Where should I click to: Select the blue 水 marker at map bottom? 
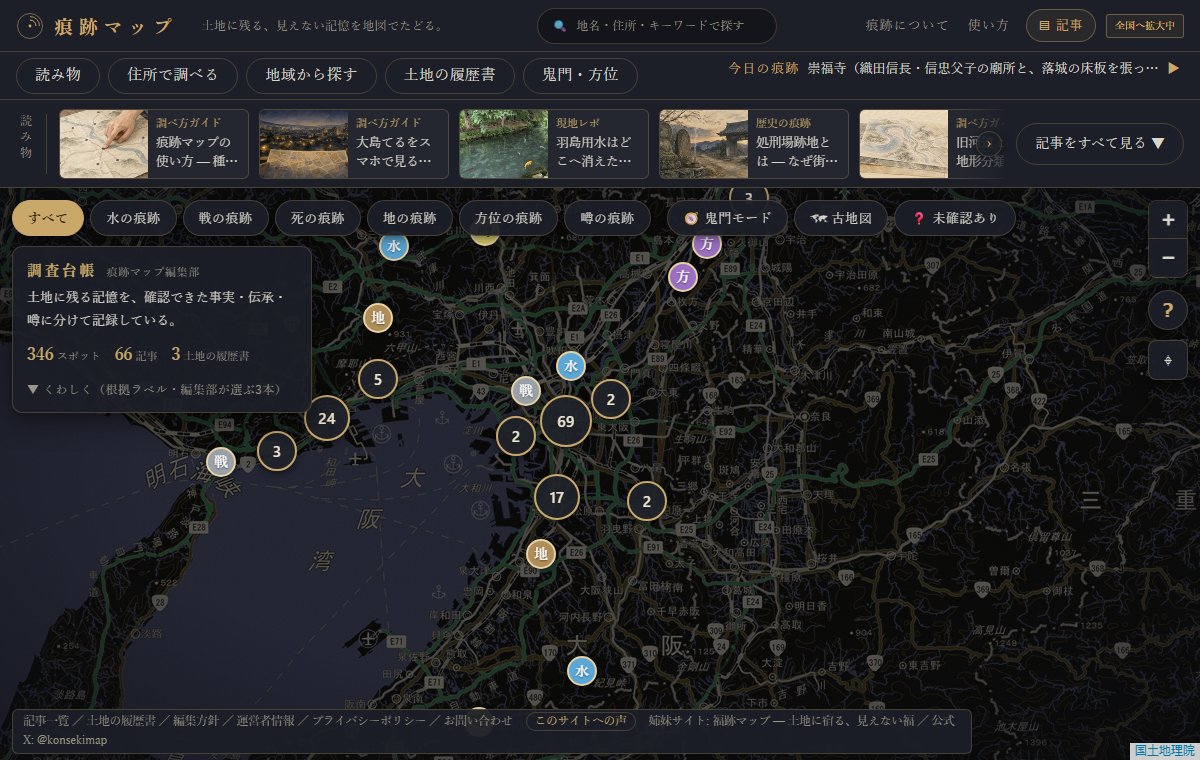581,671
